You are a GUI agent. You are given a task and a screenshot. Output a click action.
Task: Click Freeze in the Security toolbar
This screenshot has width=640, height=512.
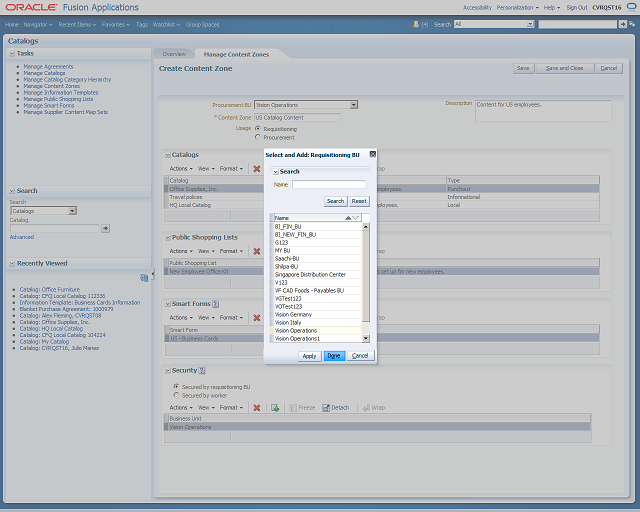click(302, 407)
